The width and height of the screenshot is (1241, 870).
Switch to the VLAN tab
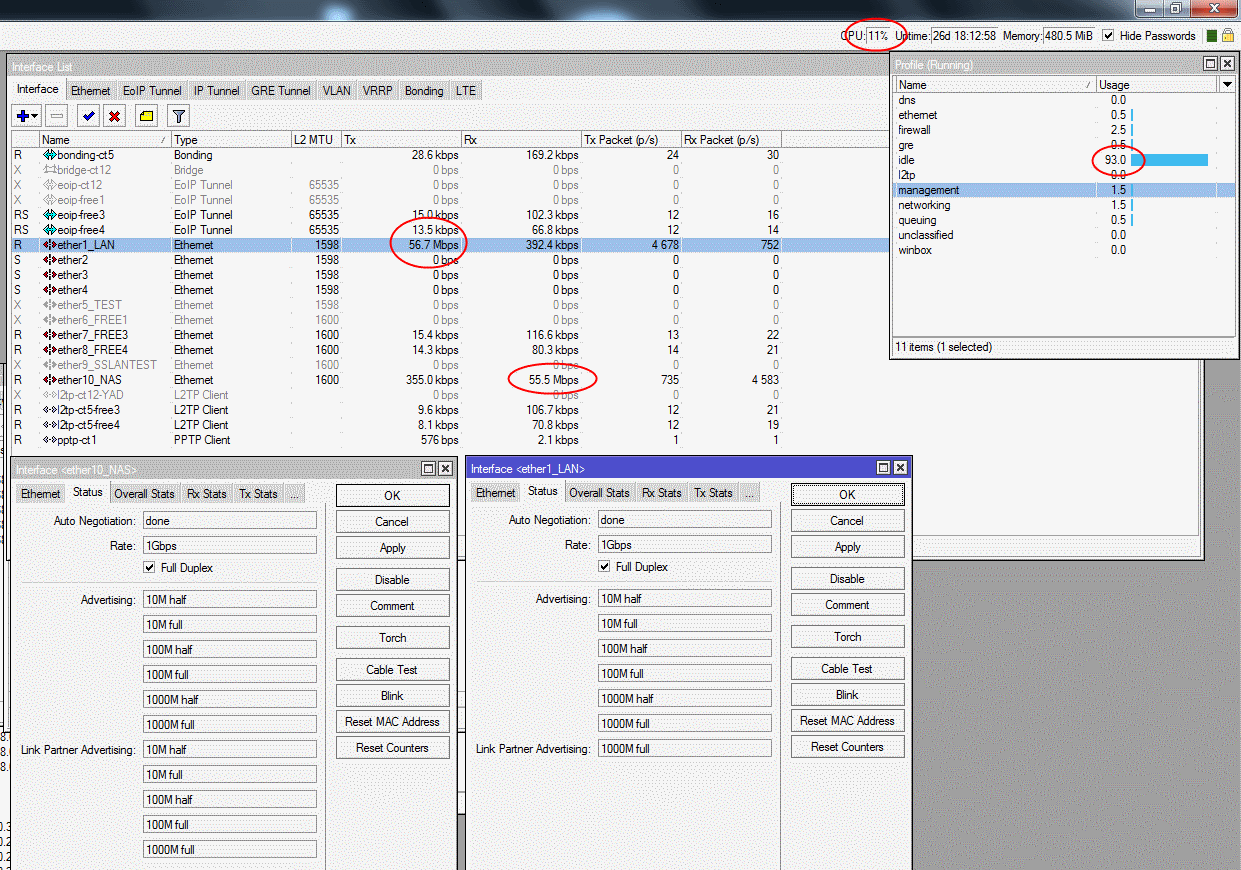tap(337, 90)
